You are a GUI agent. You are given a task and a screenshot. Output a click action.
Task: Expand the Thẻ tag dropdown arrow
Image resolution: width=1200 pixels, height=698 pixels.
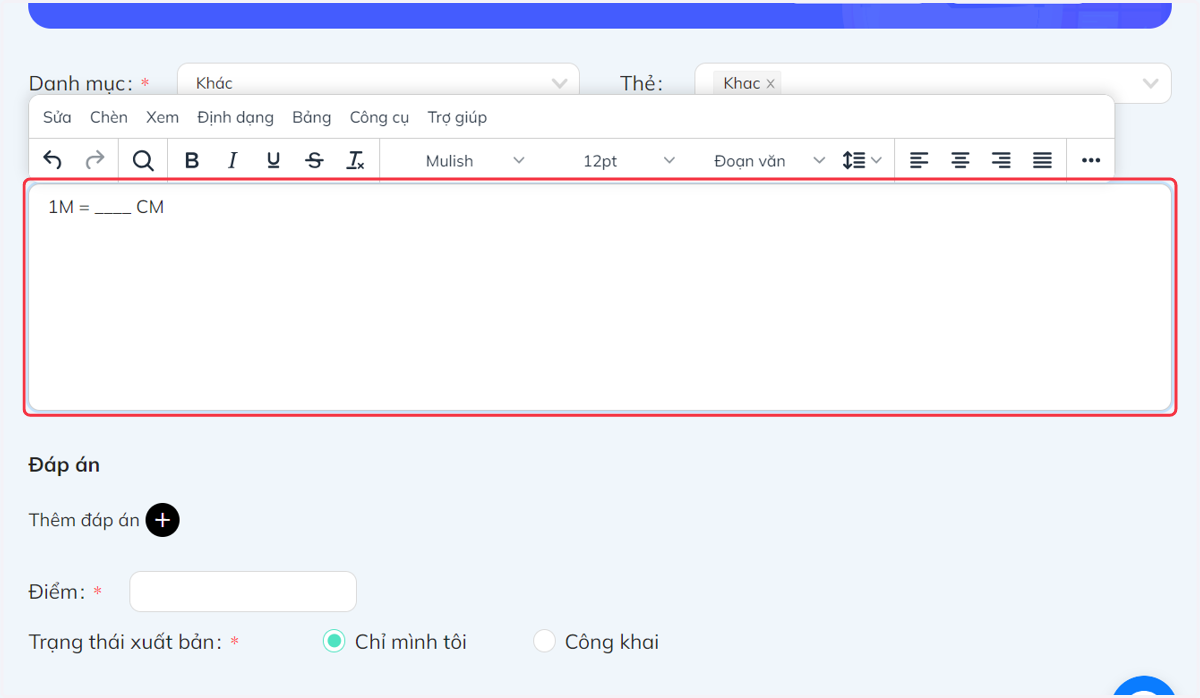pyautogui.click(x=1151, y=83)
